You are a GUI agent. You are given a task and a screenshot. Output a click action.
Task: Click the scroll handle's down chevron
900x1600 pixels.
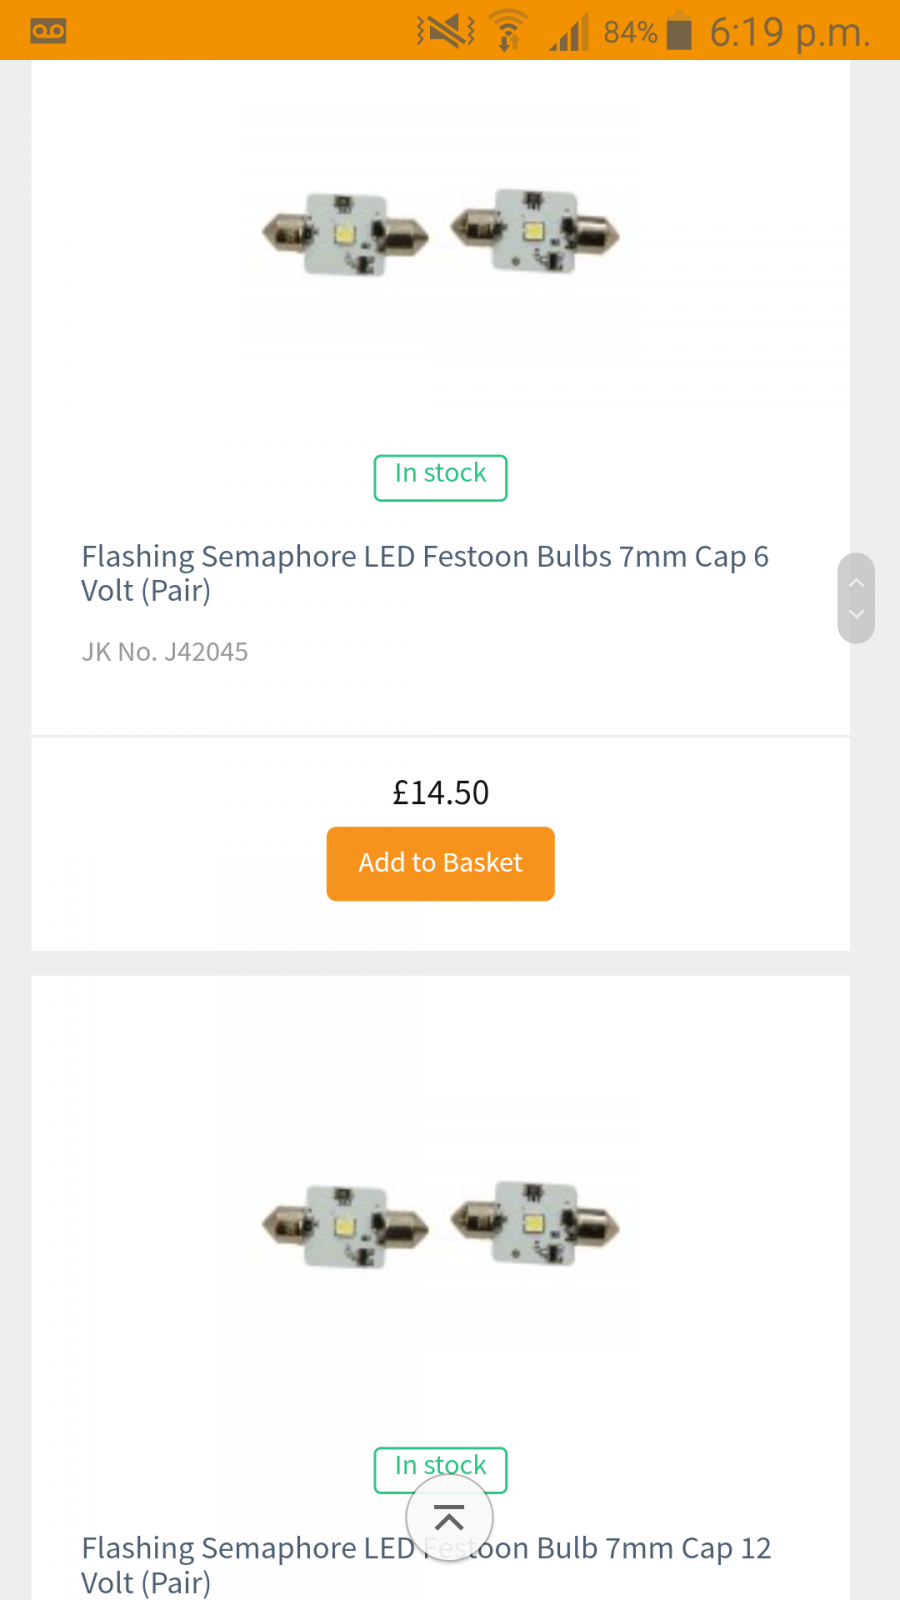[x=856, y=614]
